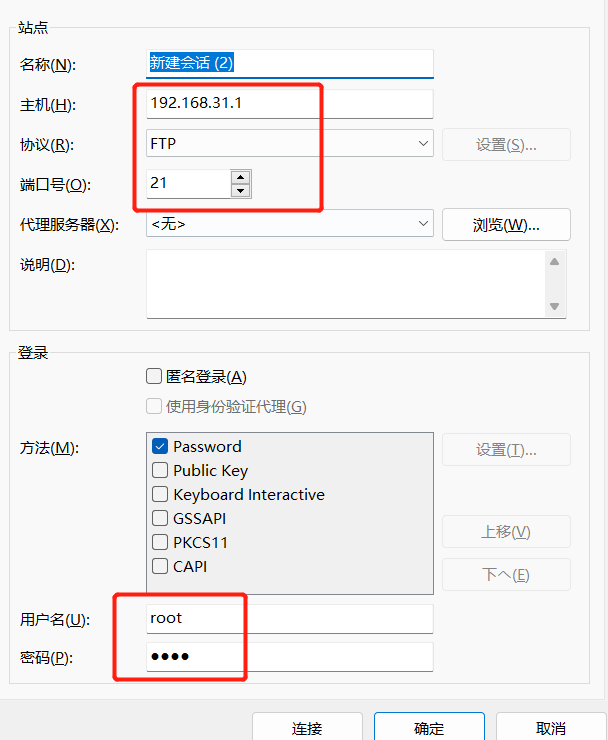Focus the host address field
This screenshot has width=608, height=740.
[x=289, y=104]
